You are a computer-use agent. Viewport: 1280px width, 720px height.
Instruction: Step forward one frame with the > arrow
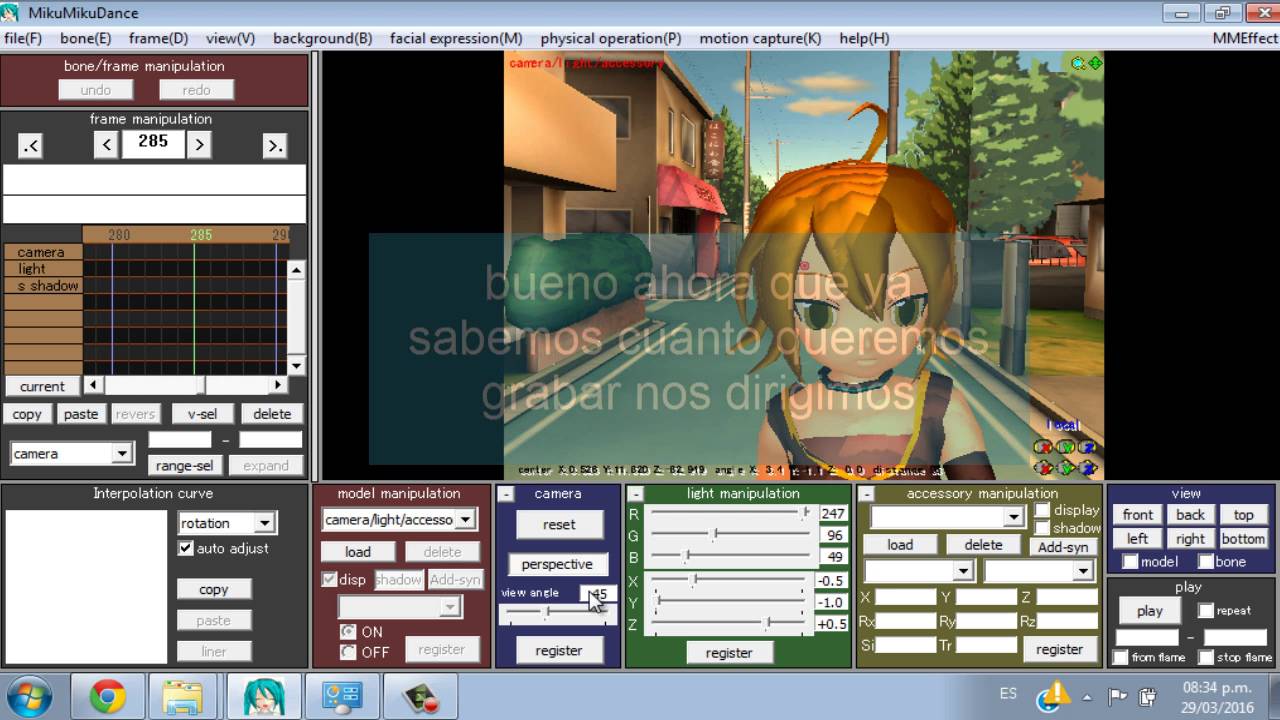[199, 145]
